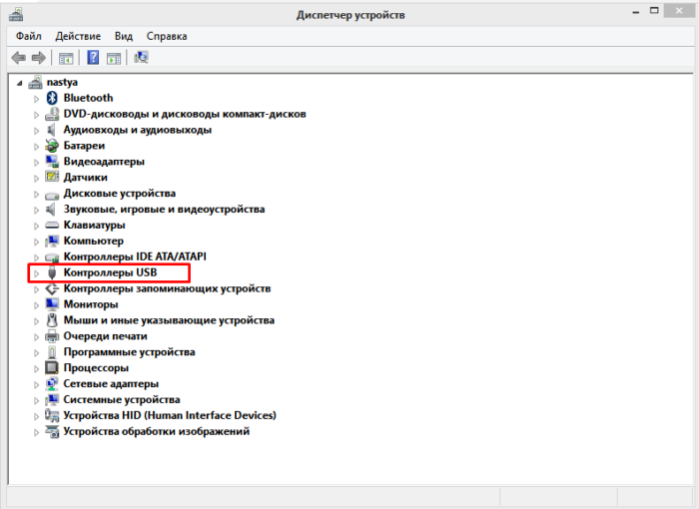The image size is (699, 509).
Task: Click the Клавиатуры keyboard icon
Action: [52, 225]
